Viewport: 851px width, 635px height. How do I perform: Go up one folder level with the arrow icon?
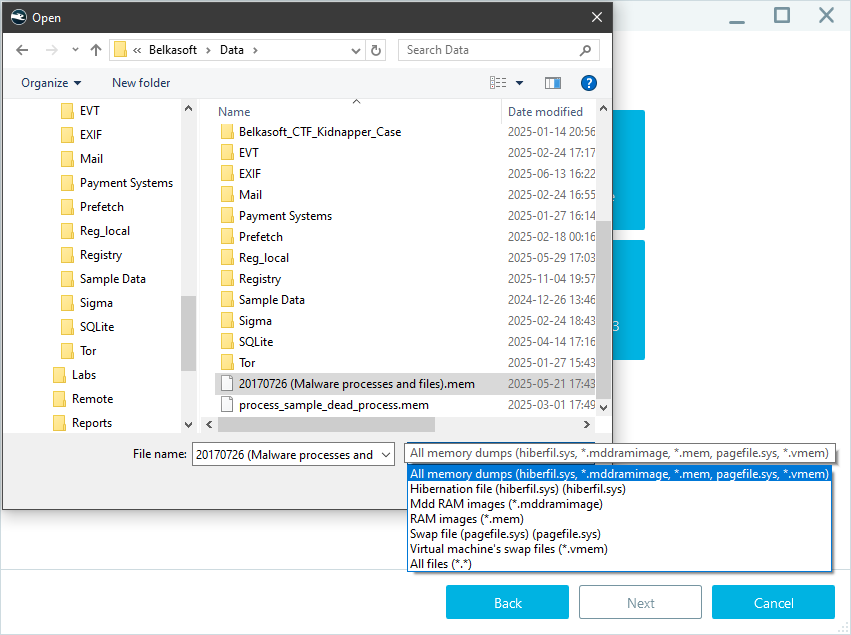coord(95,49)
